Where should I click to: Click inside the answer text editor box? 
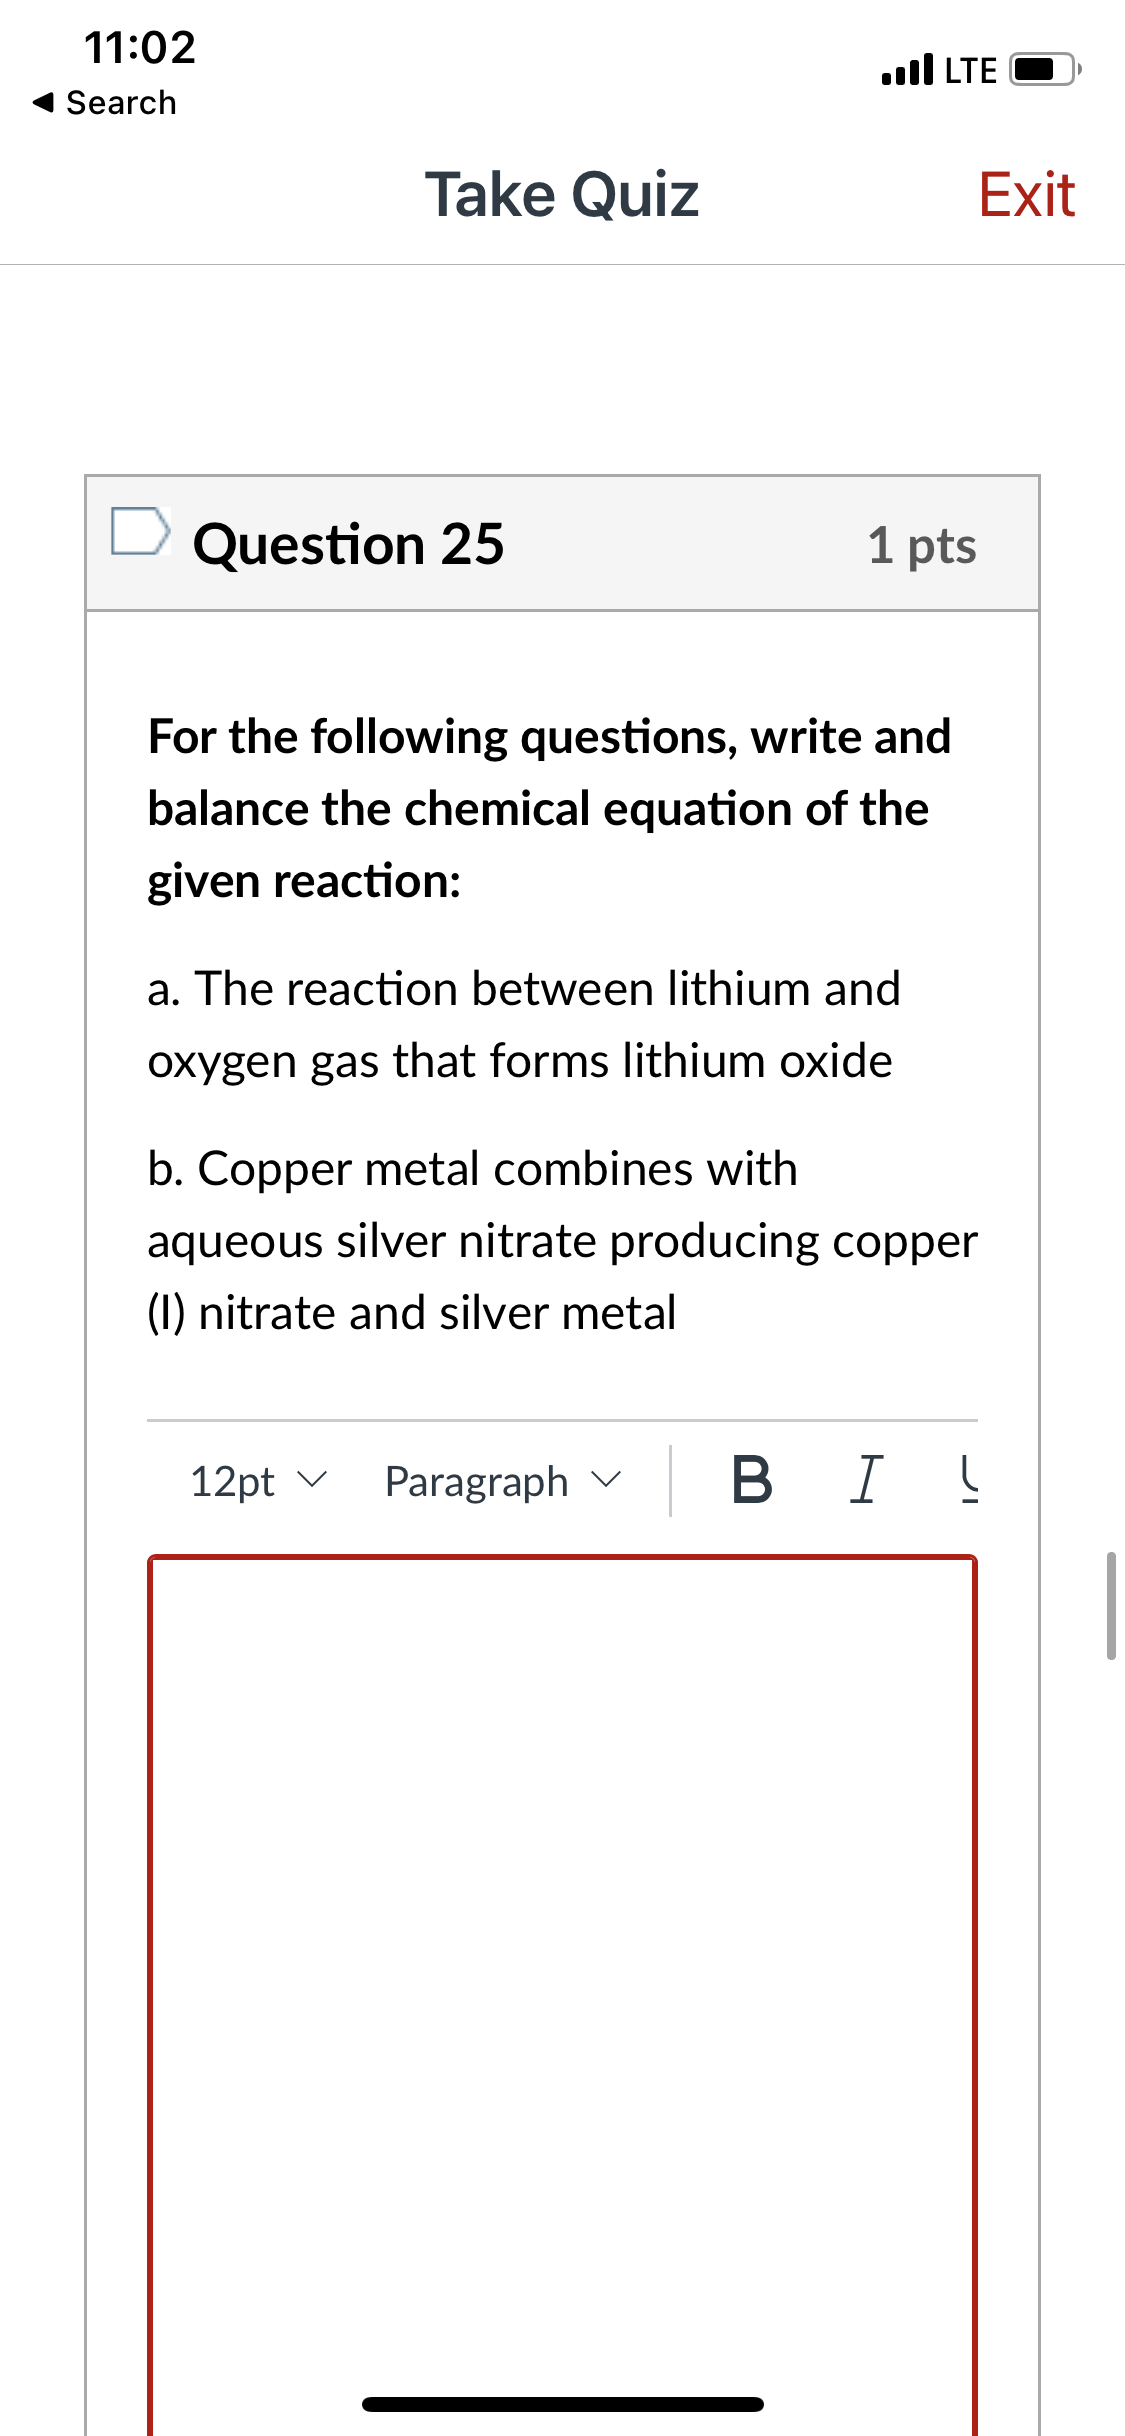(x=562, y=1990)
